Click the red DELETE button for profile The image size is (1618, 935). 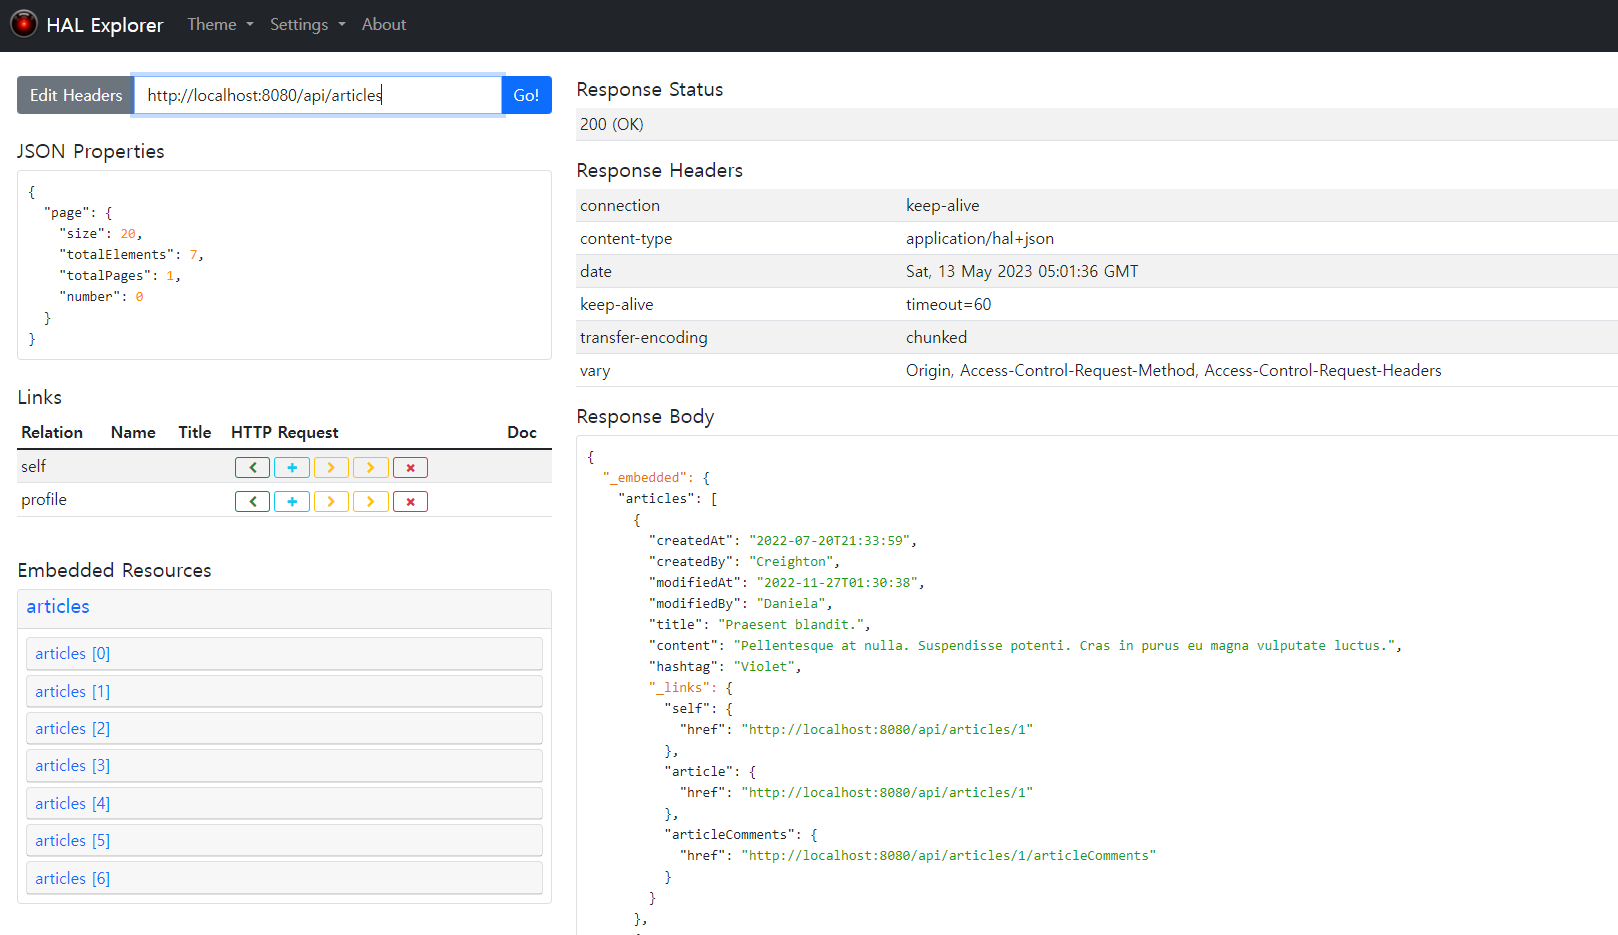[x=410, y=501]
